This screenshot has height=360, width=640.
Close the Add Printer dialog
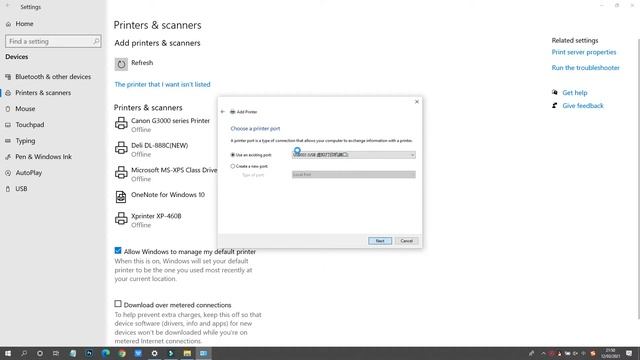point(417,102)
